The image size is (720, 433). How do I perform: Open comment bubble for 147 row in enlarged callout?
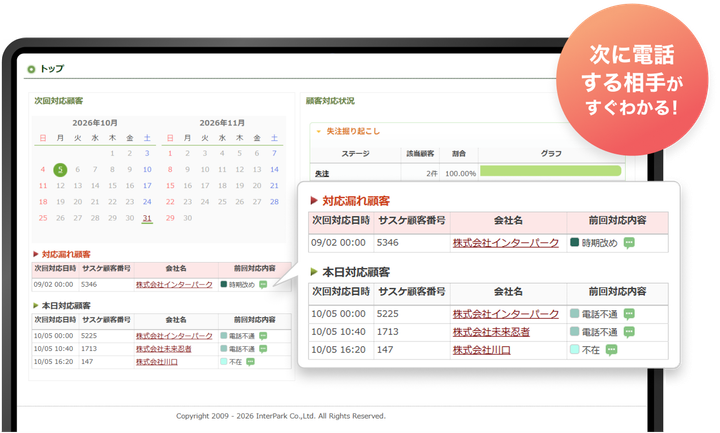[x=611, y=350]
